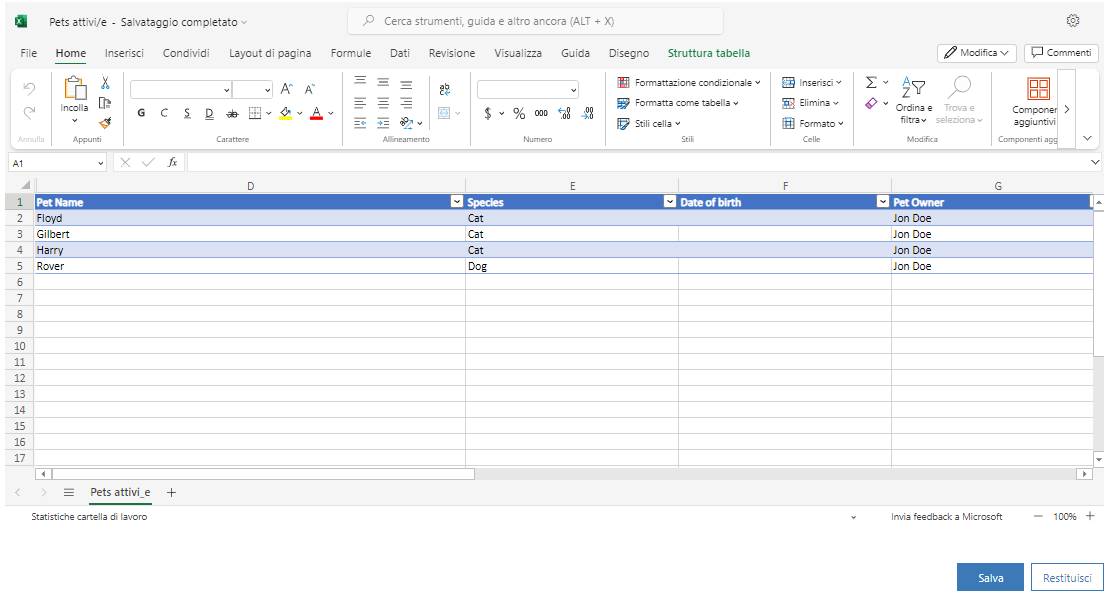Click Statistiche cartella di lavoro

[89, 517]
